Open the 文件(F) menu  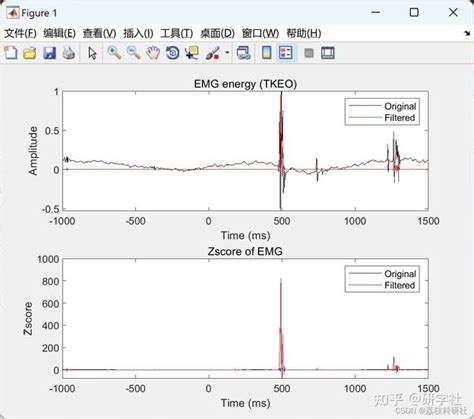(x=20, y=33)
